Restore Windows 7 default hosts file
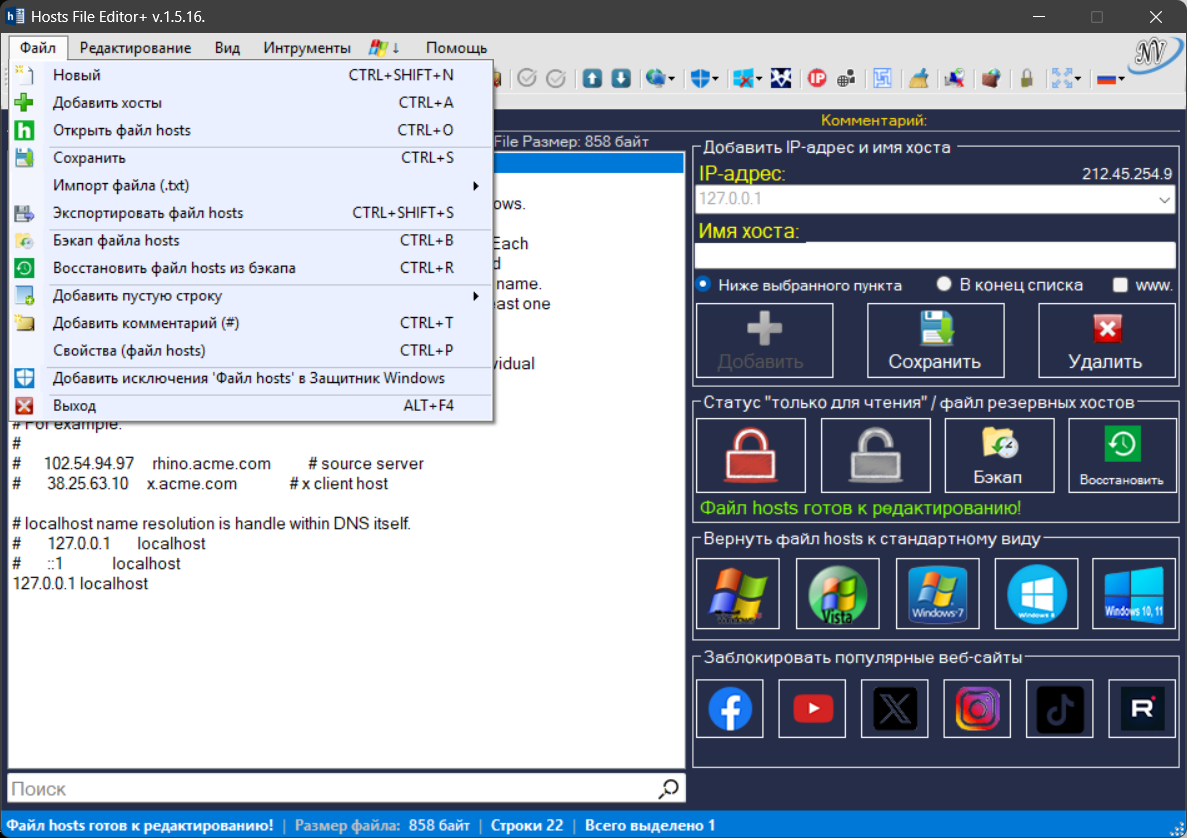 point(937,594)
